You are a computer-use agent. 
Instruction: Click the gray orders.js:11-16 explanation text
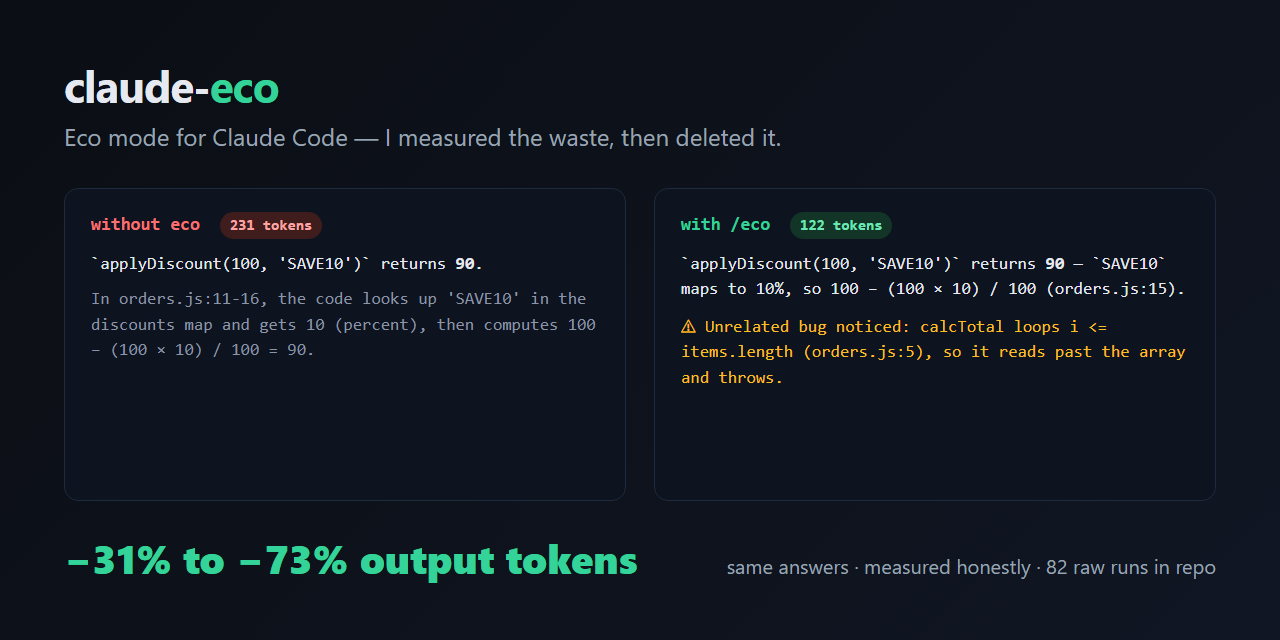343,324
